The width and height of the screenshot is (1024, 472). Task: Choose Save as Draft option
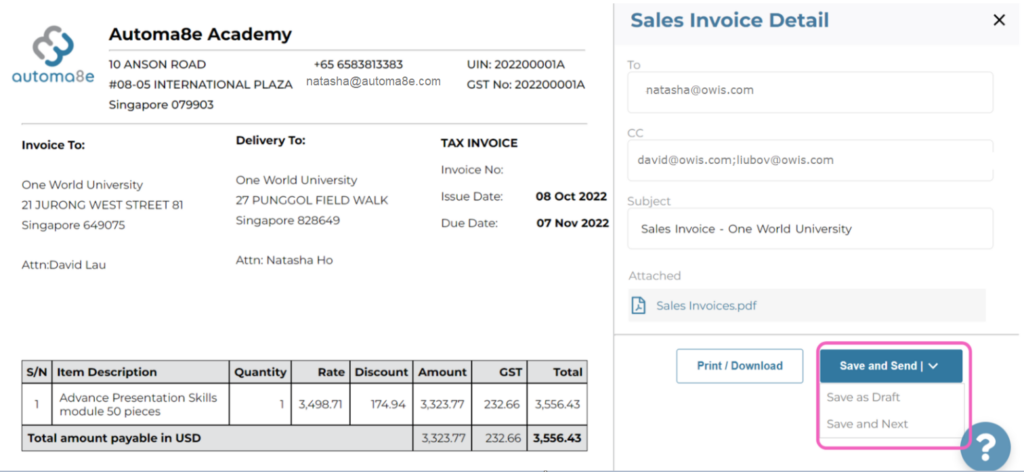(x=863, y=397)
